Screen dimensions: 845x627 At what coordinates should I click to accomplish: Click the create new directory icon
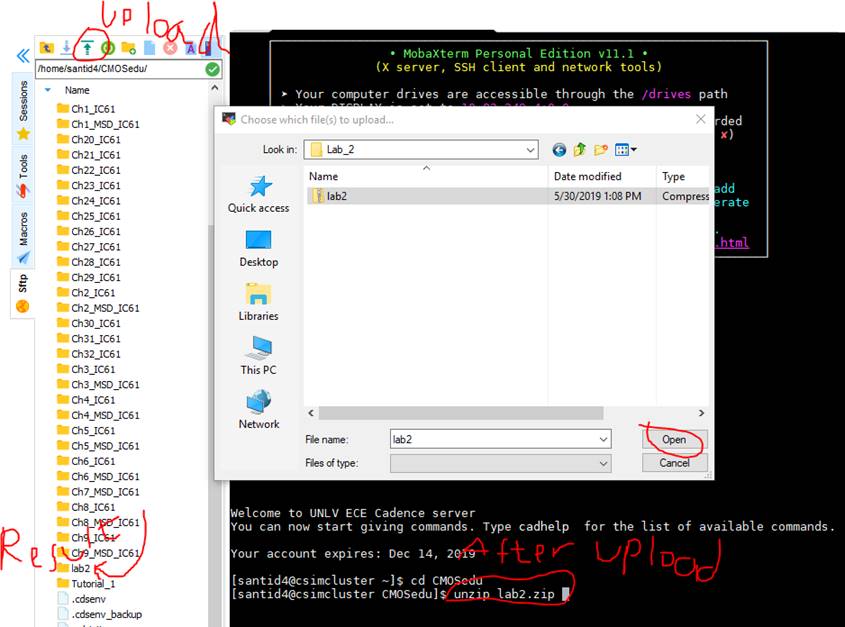point(129,49)
